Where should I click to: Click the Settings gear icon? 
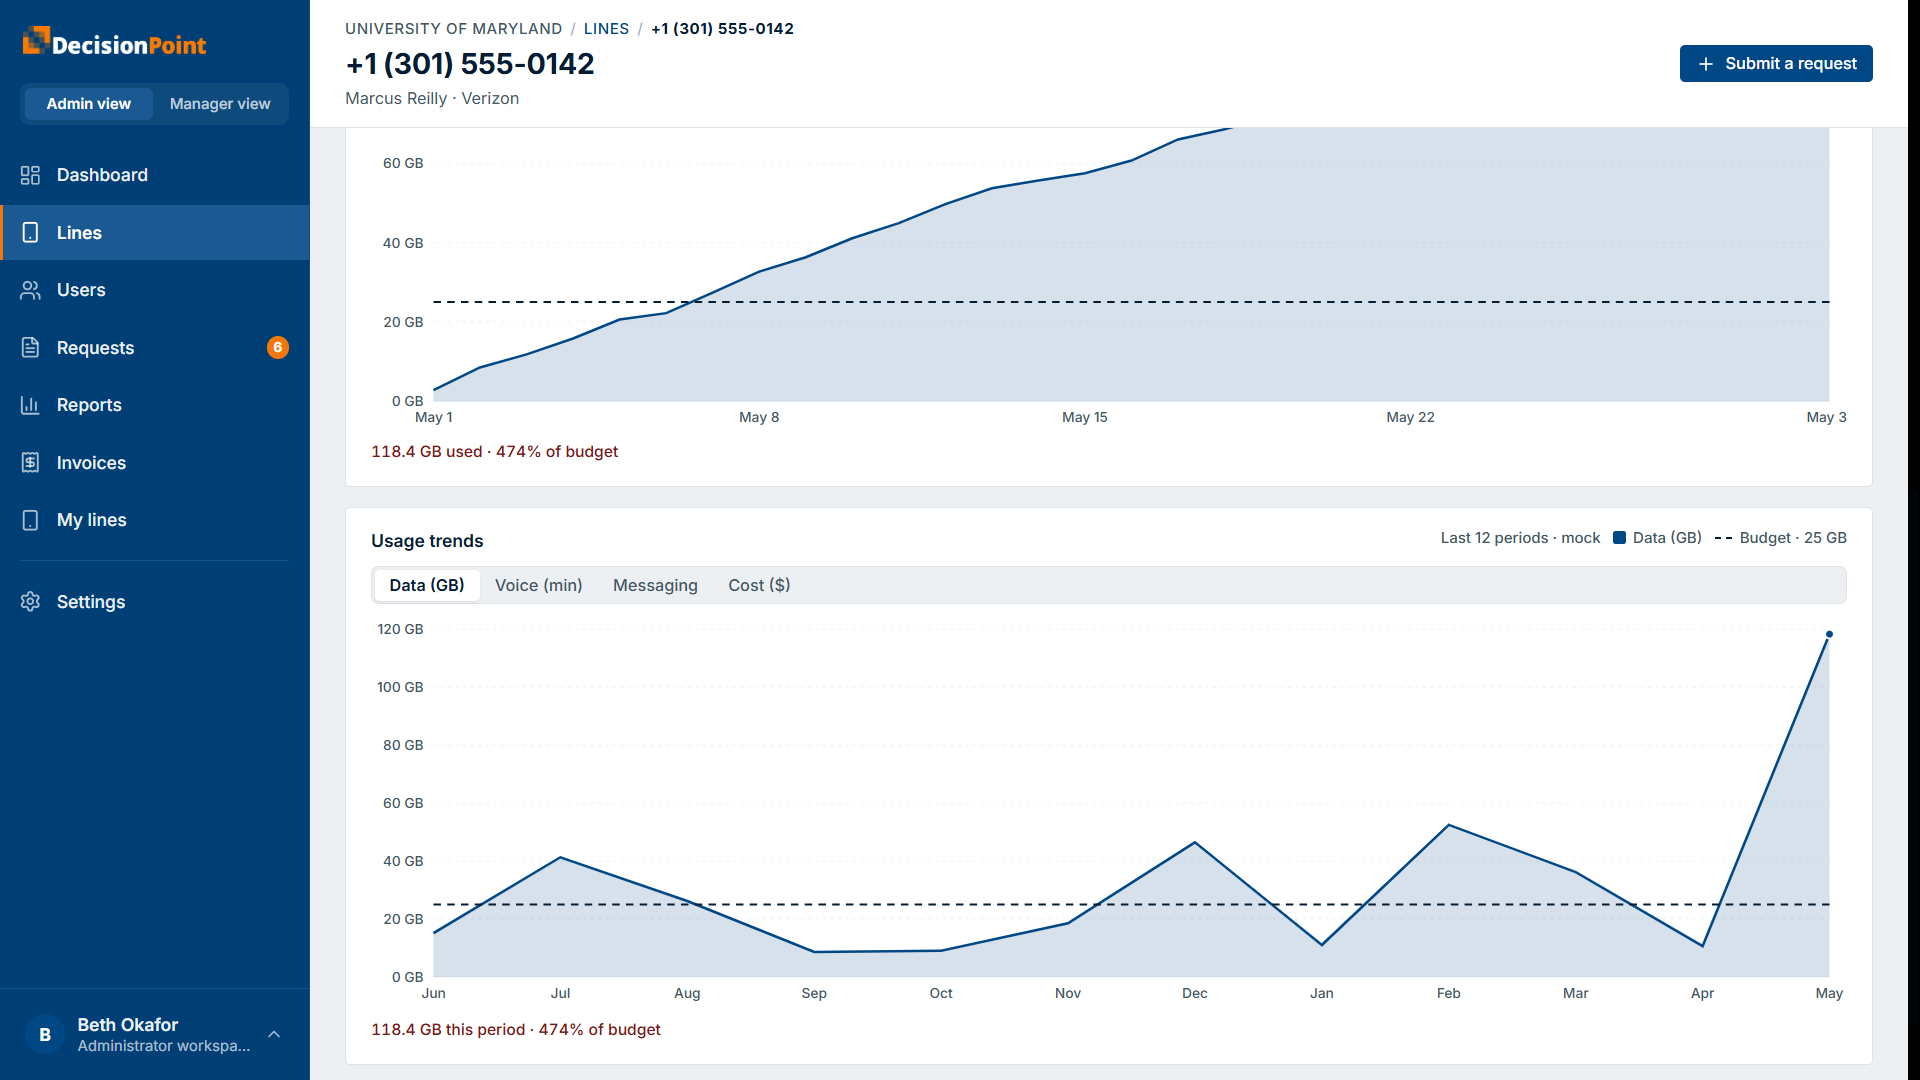(30, 602)
